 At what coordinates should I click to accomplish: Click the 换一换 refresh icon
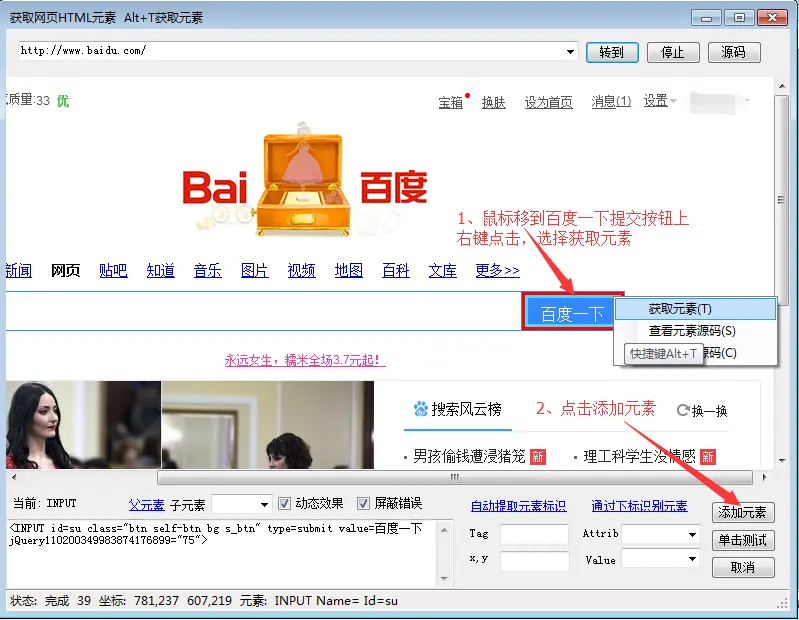683,410
